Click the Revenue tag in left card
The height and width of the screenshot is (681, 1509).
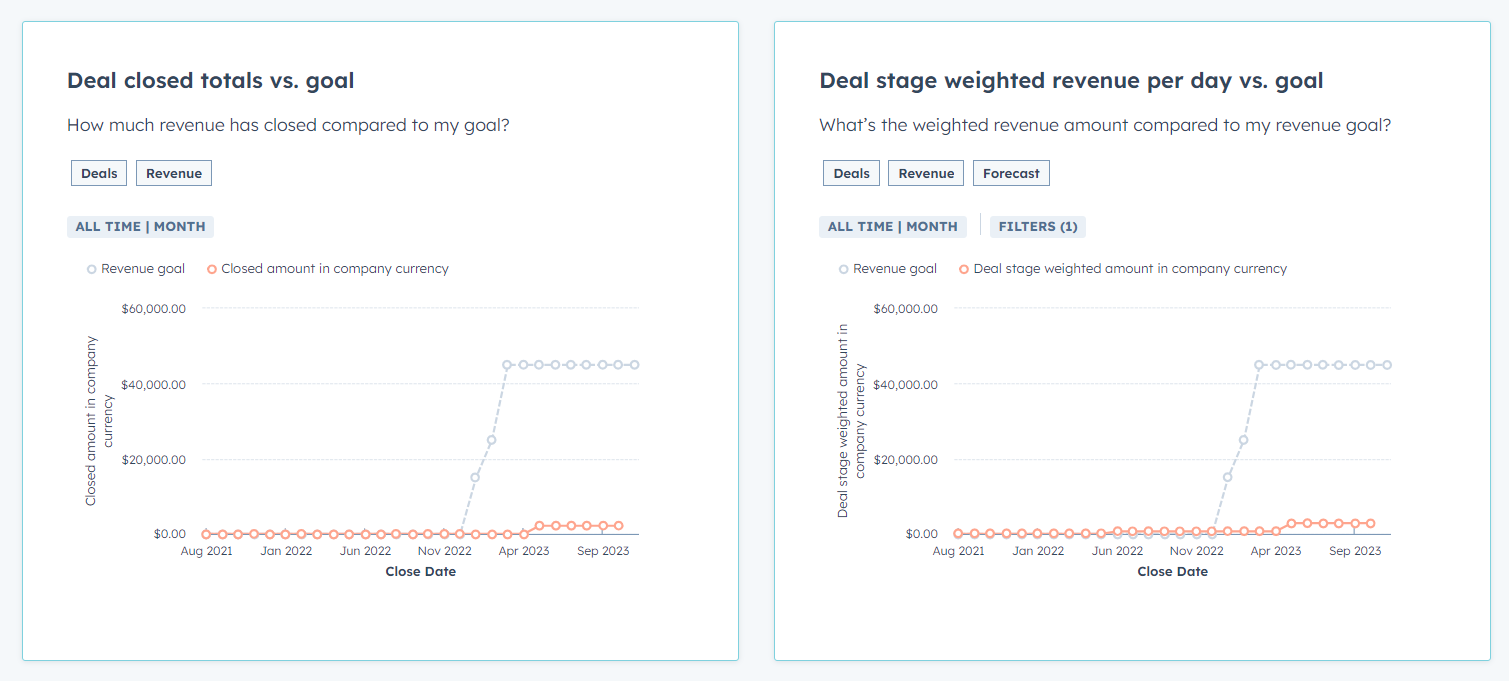pyautogui.click(x=174, y=173)
